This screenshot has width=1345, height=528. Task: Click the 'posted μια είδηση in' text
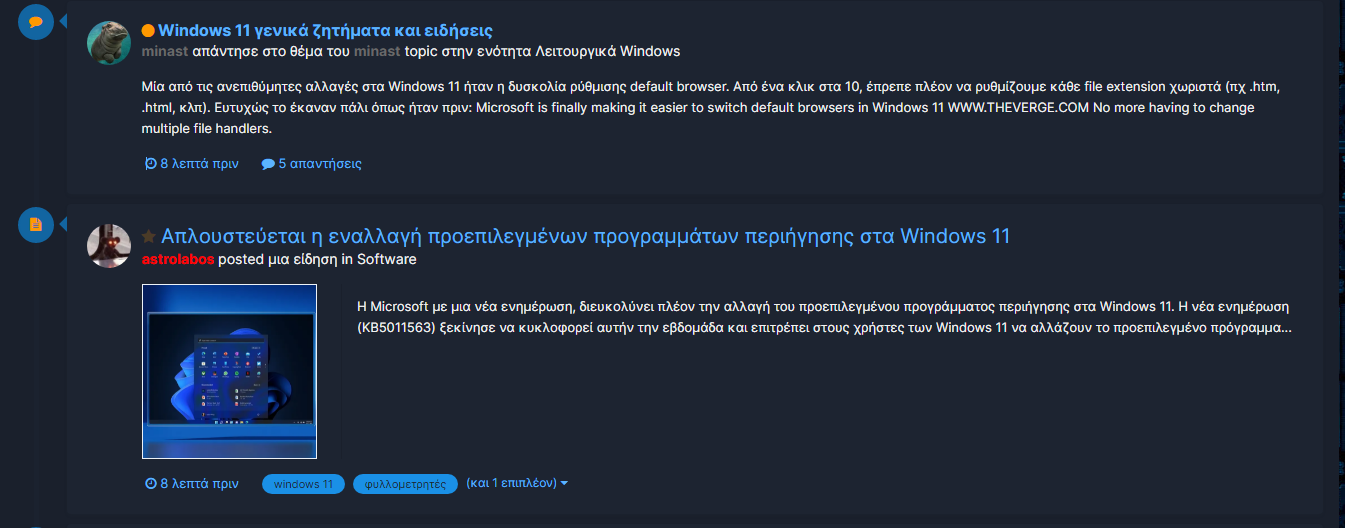(286, 259)
